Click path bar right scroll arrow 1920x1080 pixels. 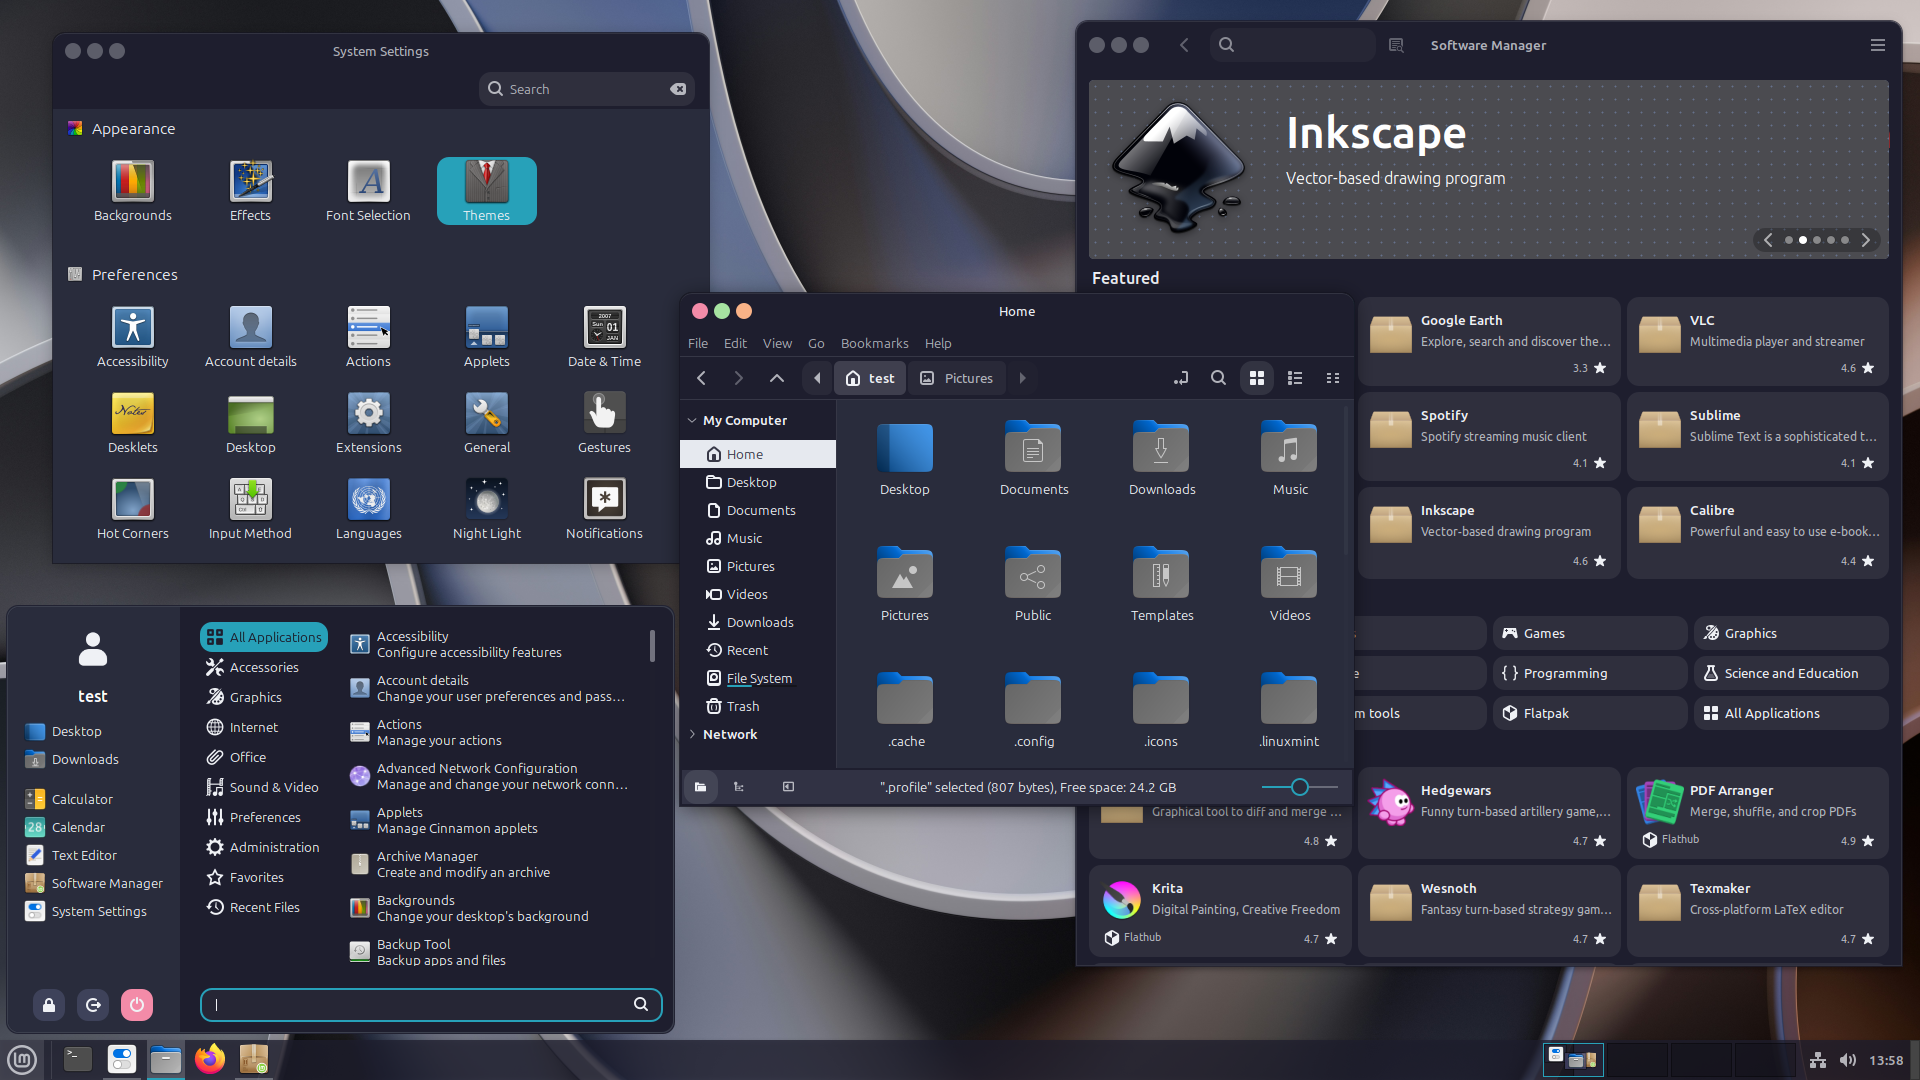click(x=1022, y=378)
